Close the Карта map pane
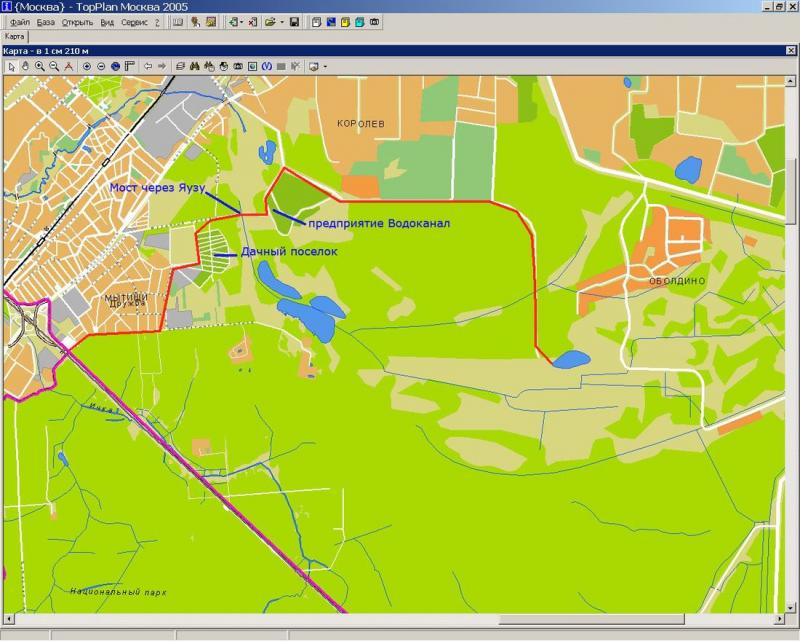 (x=790, y=51)
